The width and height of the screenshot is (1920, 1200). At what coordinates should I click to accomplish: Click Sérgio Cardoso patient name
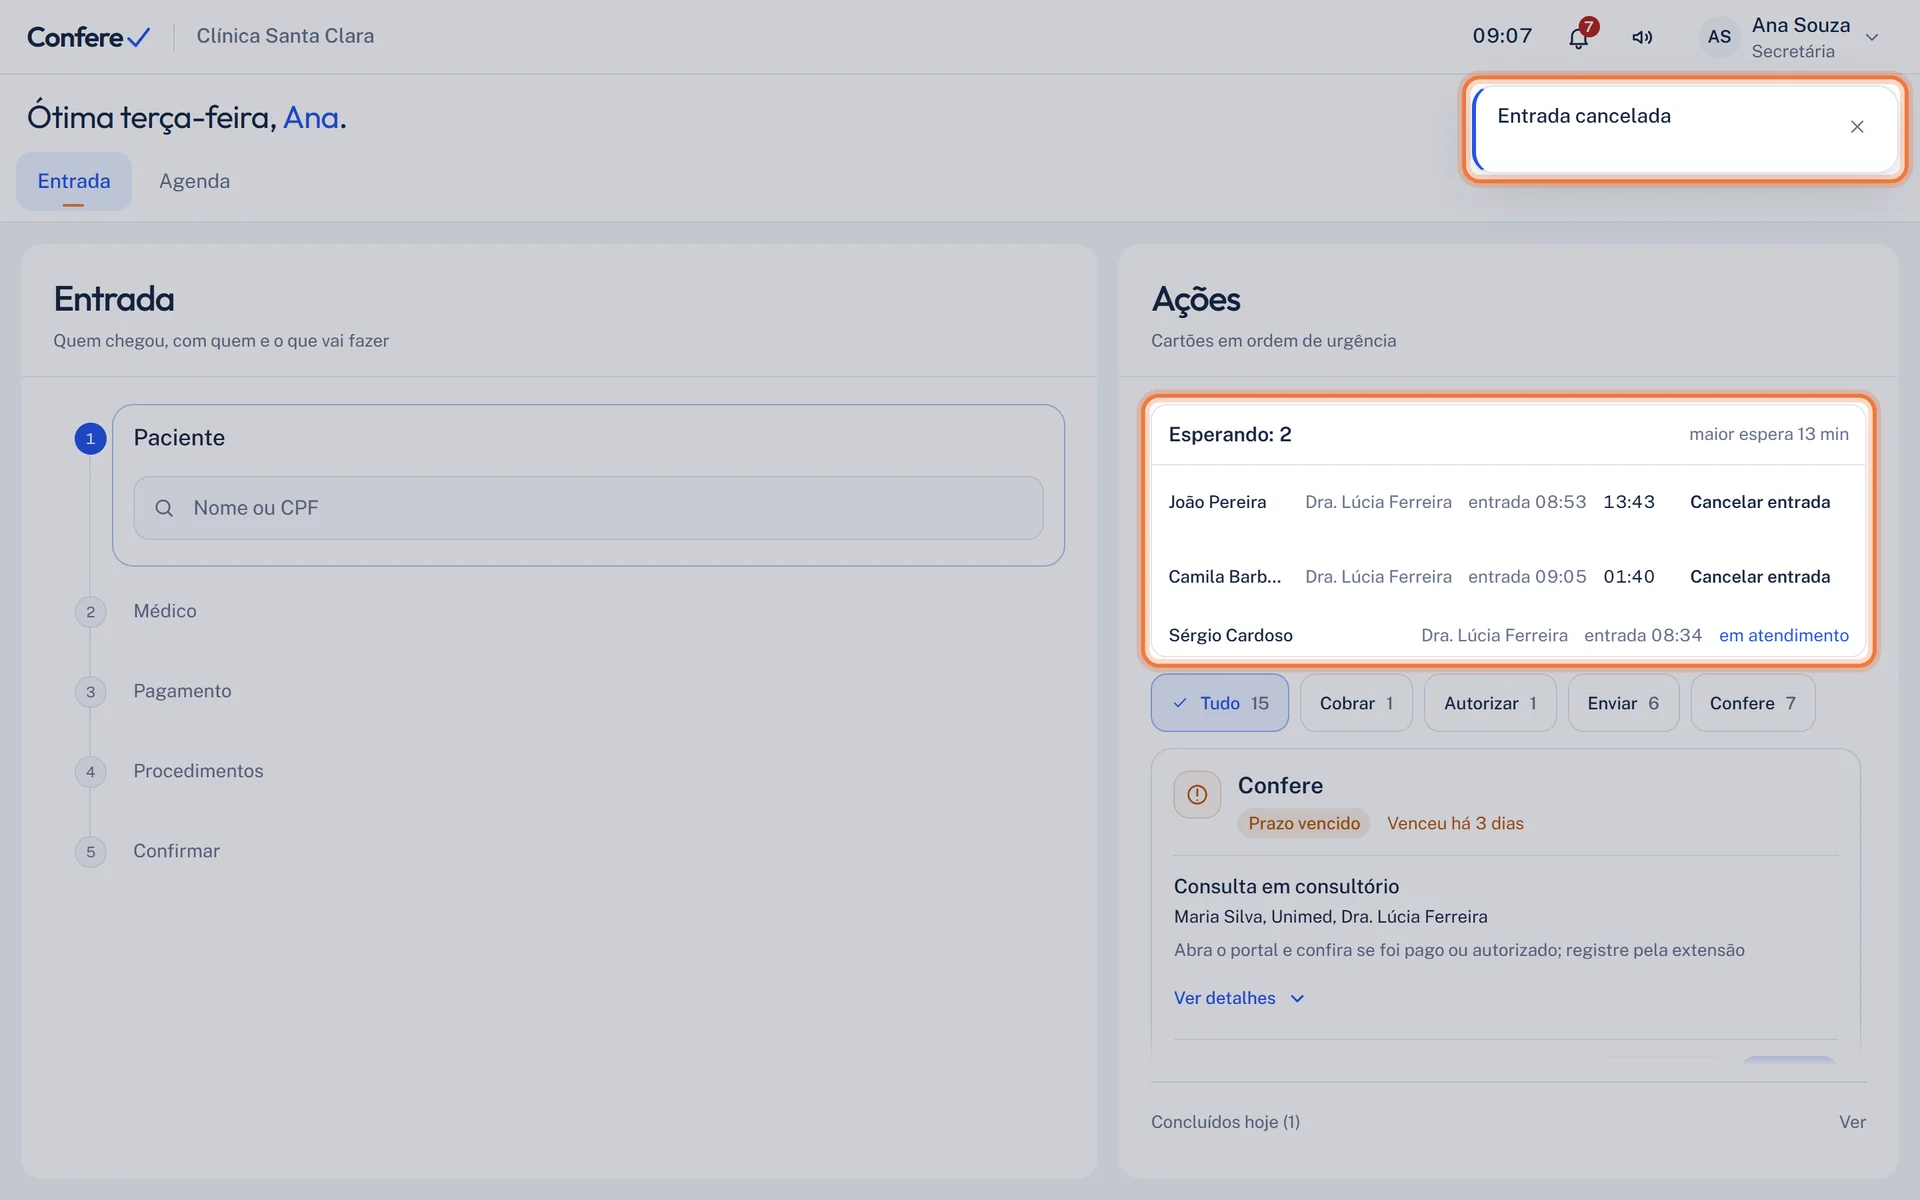1230,635
